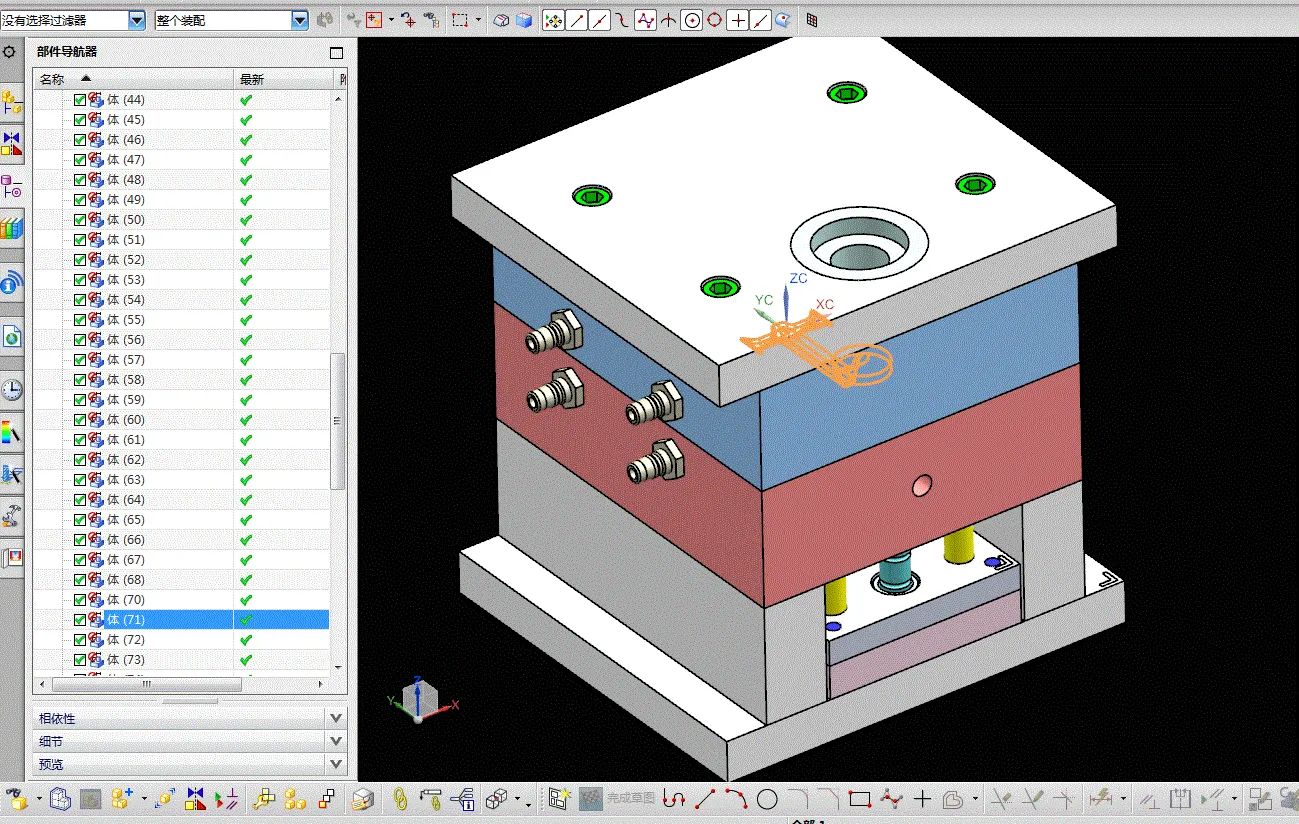Uncheck the checkbox for 体 (47)
The height and width of the screenshot is (824, 1299).
(80, 160)
